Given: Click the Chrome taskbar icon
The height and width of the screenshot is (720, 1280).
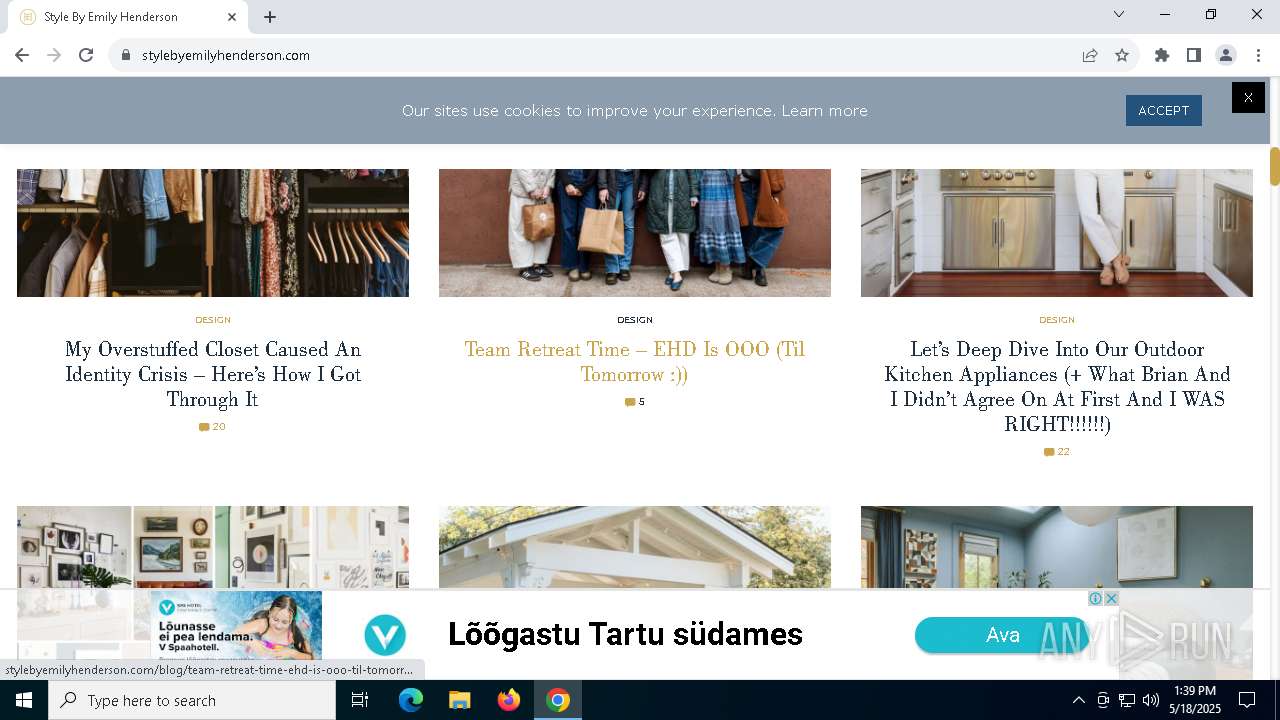Looking at the screenshot, I should [x=558, y=700].
